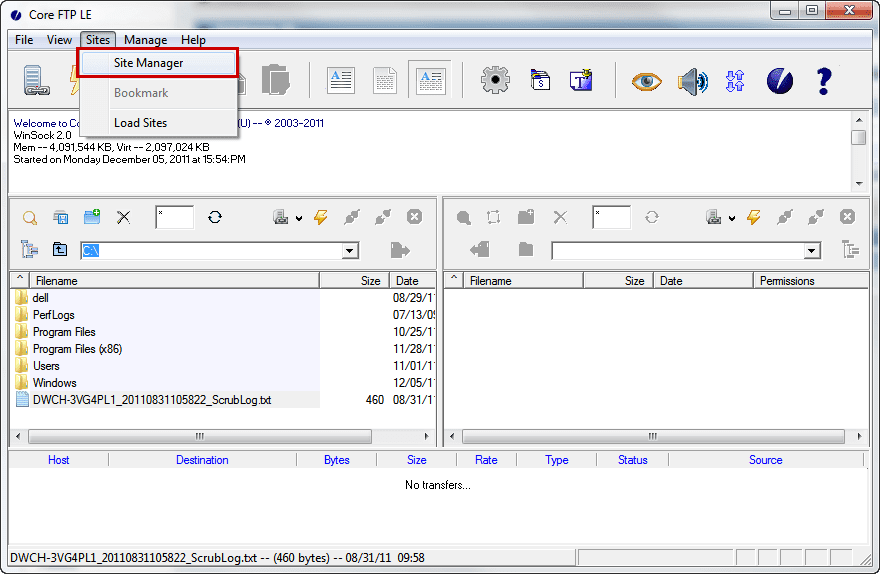Click the Core FTP round logo icon
Viewport: 880px width, 574px height.
point(780,81)
